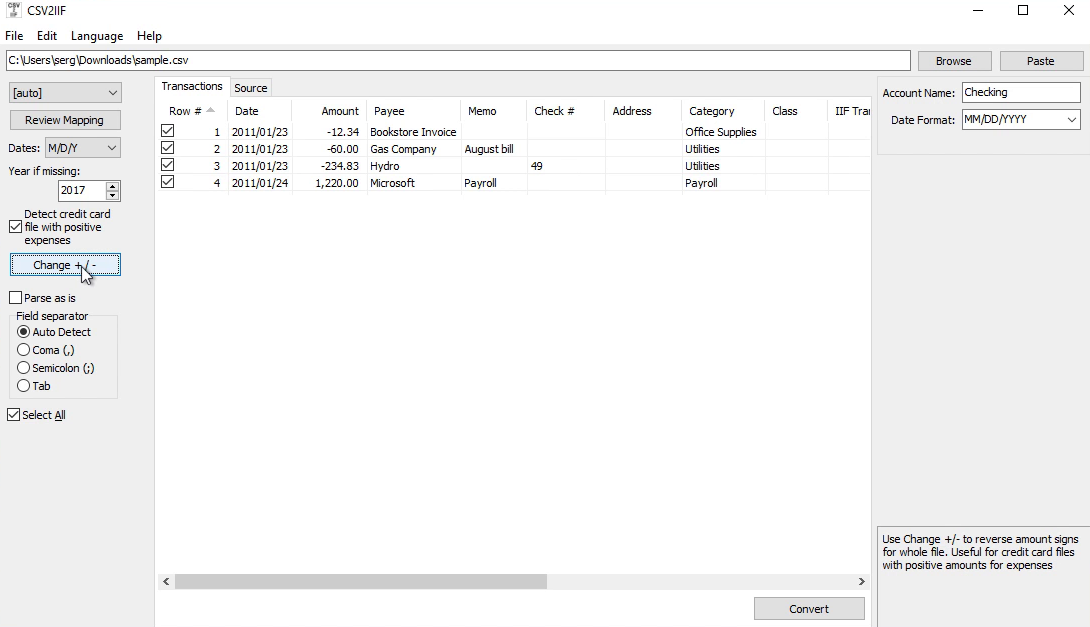
Task: Toggle the Select All checkbox
Action: (14, 415)
